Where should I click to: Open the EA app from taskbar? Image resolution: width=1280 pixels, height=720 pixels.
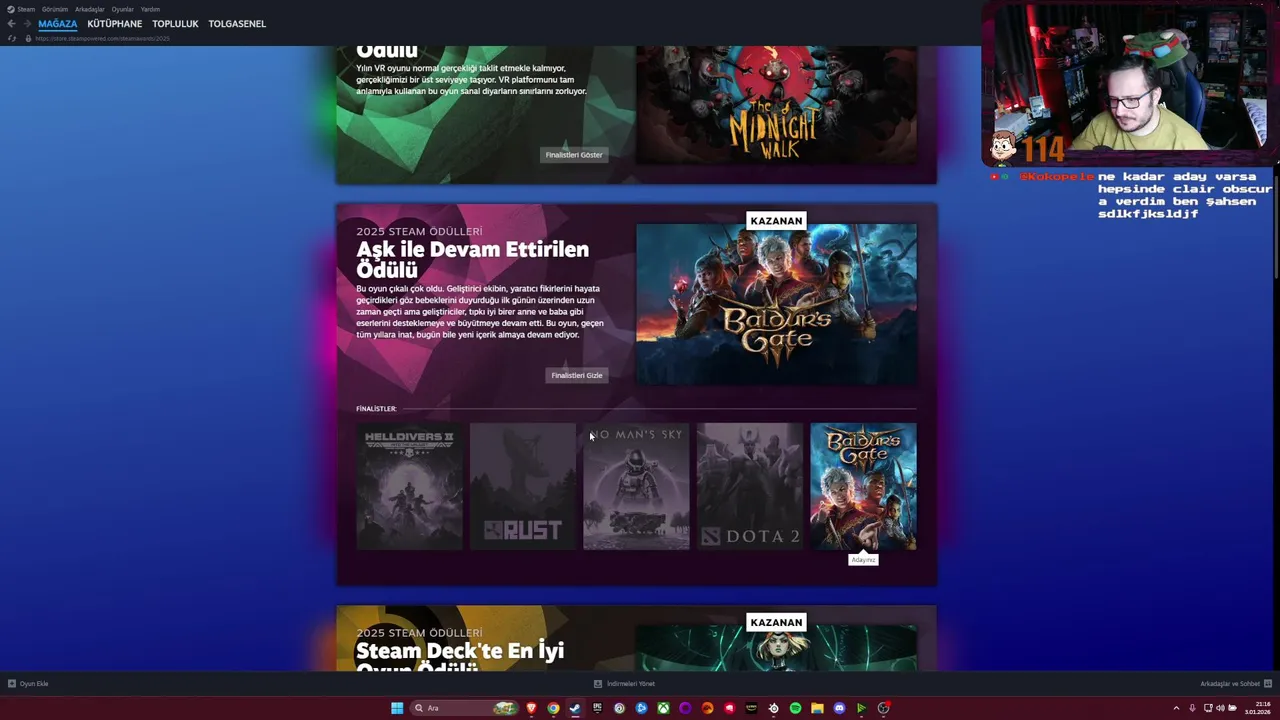707,708
